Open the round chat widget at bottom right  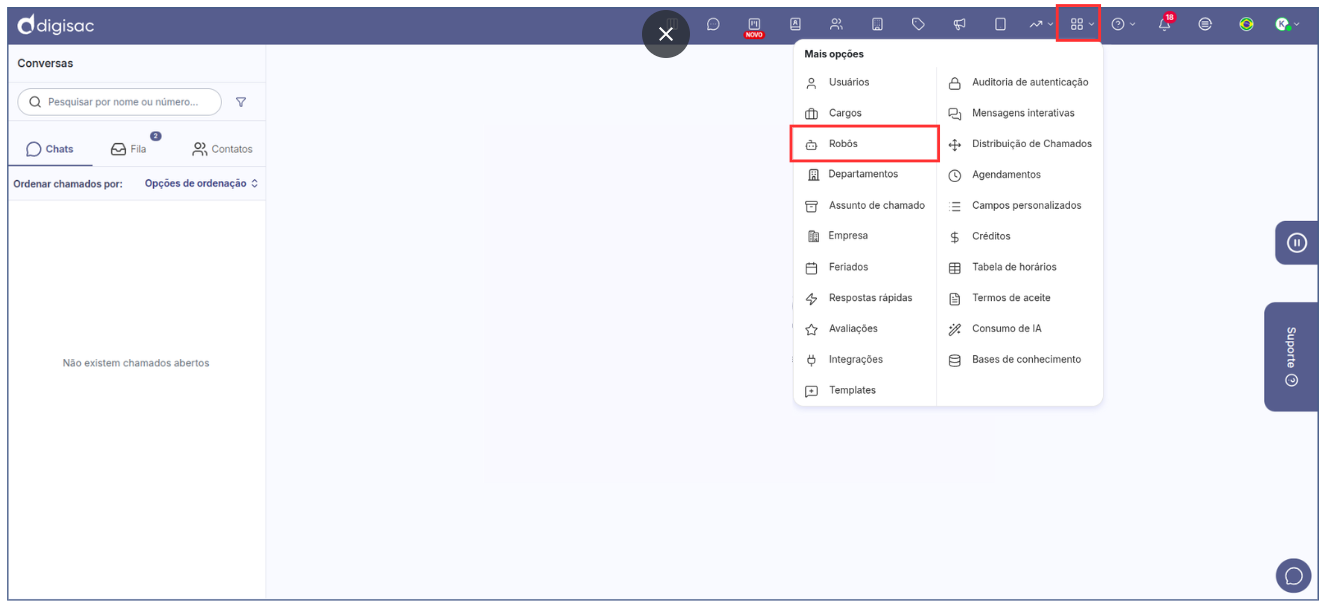click(x=1293, y=576)
